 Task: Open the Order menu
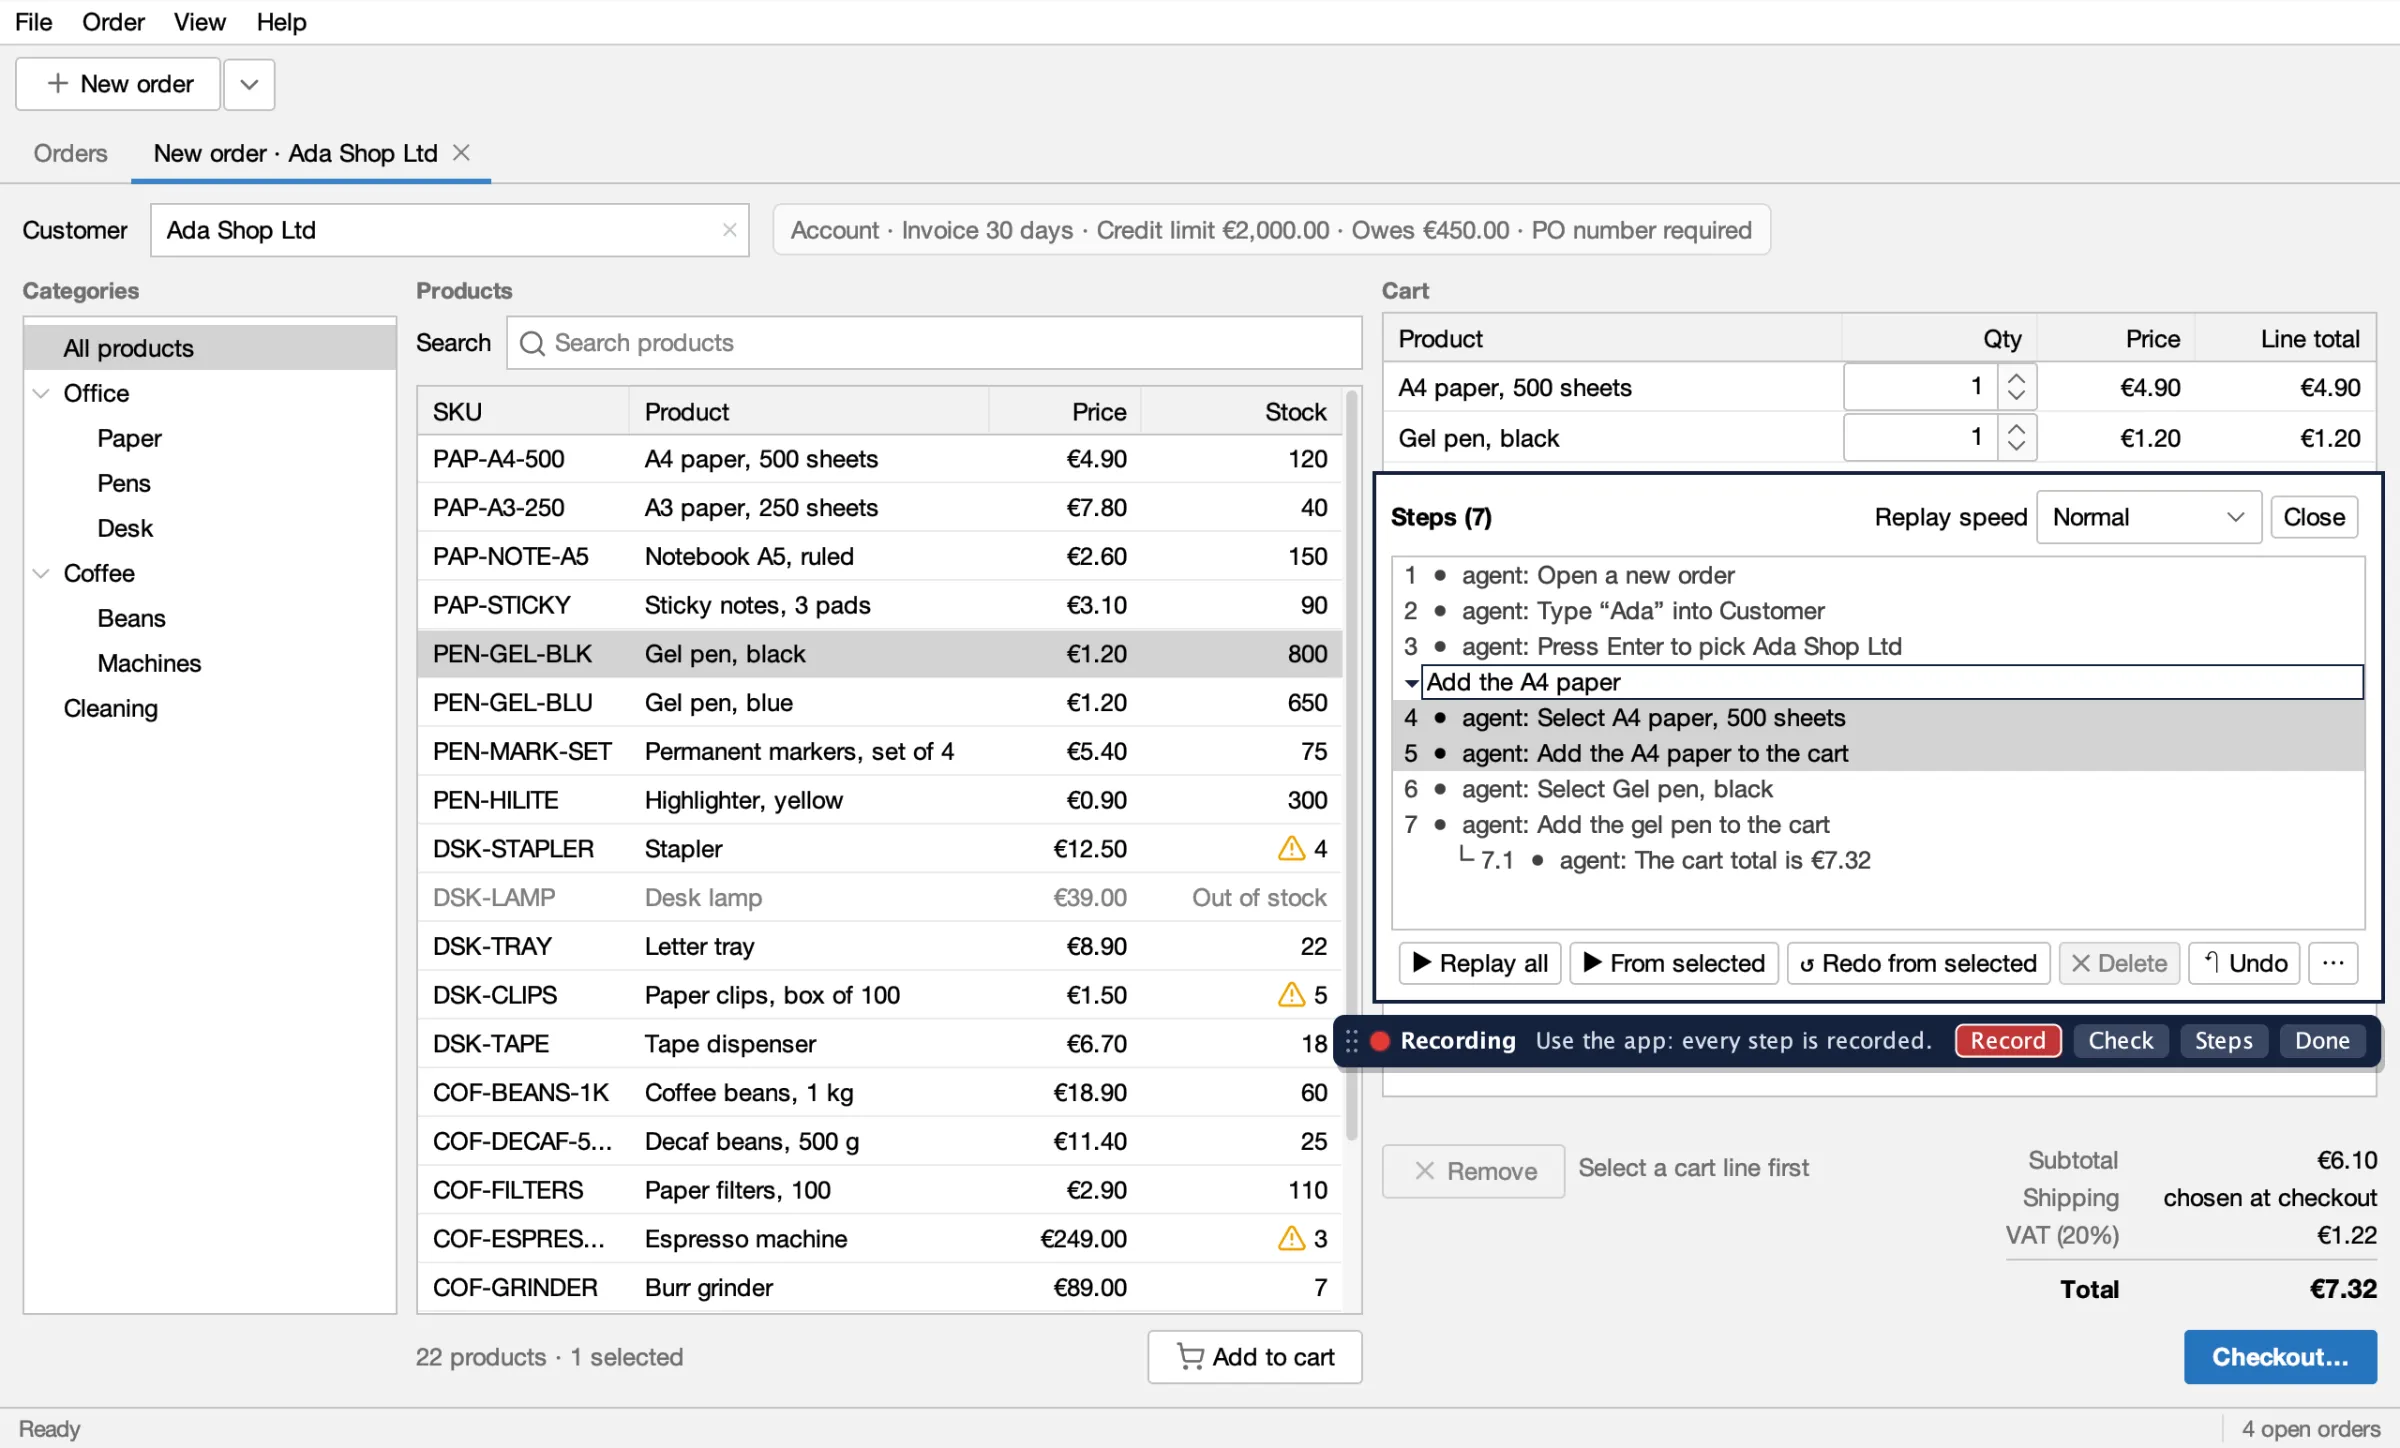[x=113, y=22]
